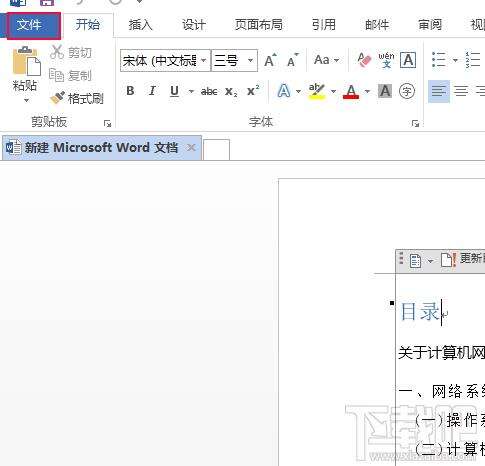Click the 复制 Copy button

click(x=70, y=75)
